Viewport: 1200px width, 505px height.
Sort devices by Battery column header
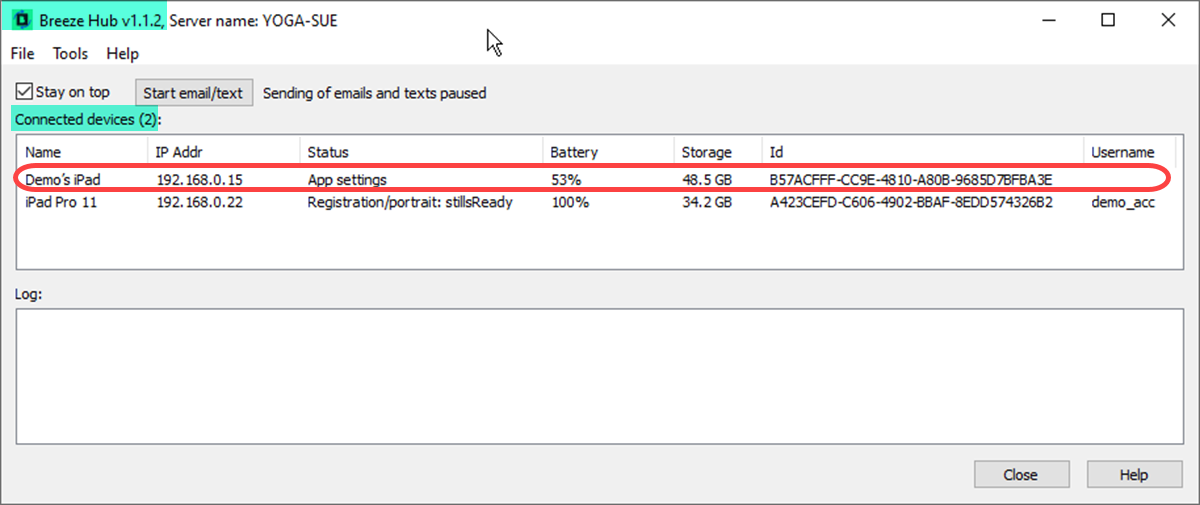point(608,152)
